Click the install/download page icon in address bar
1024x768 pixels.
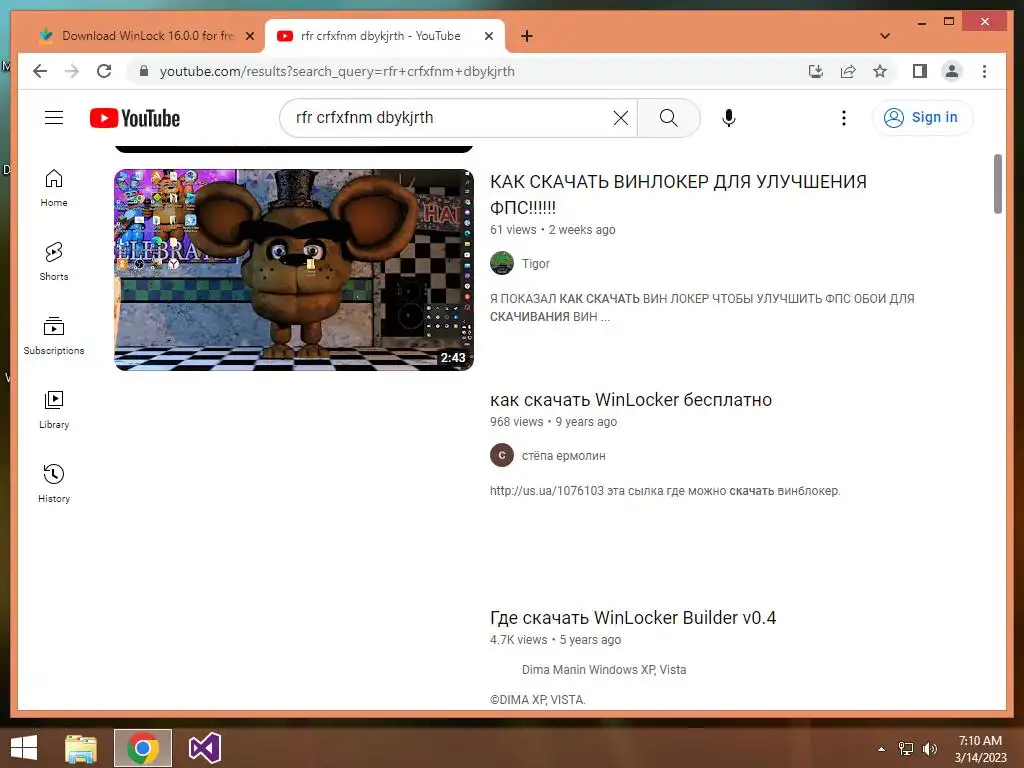815,71
